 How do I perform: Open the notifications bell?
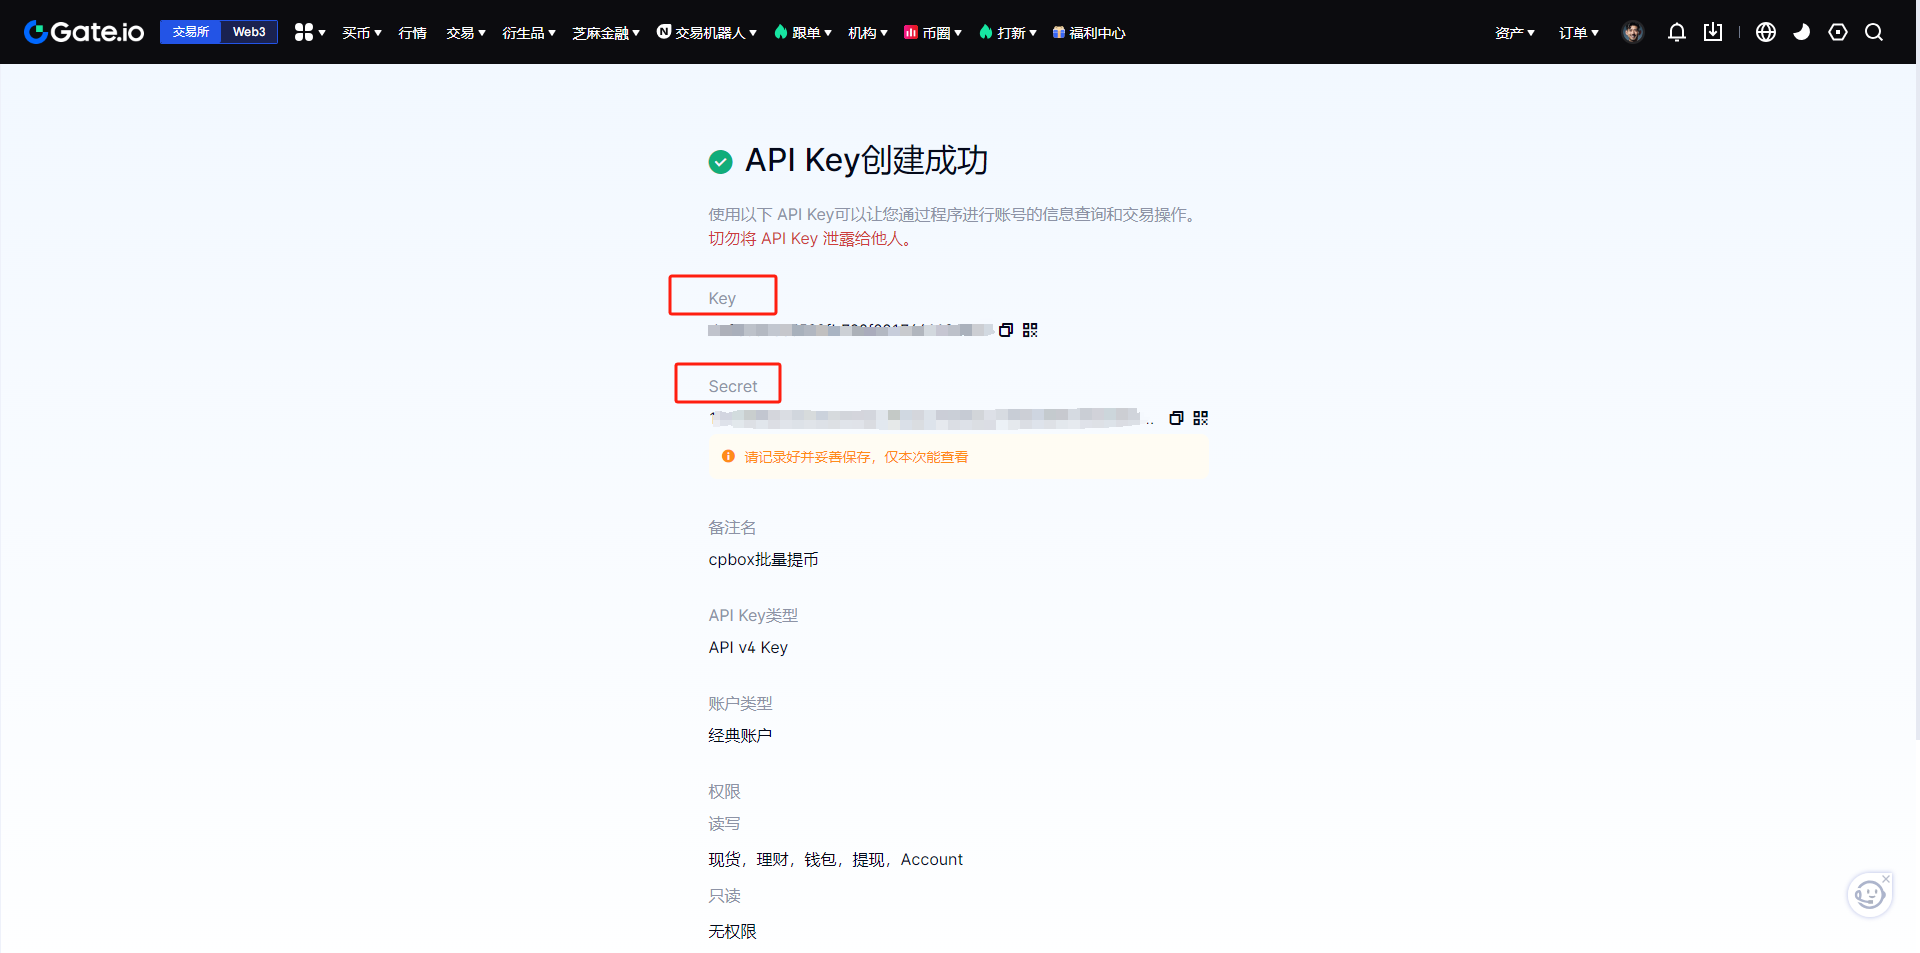coord(1677,32)
